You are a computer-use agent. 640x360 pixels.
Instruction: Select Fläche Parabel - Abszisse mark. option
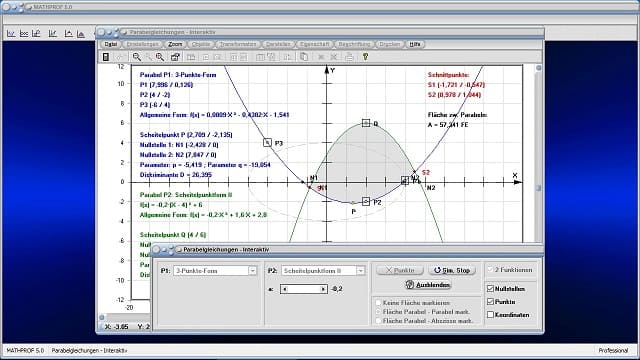tap(378, 321)
